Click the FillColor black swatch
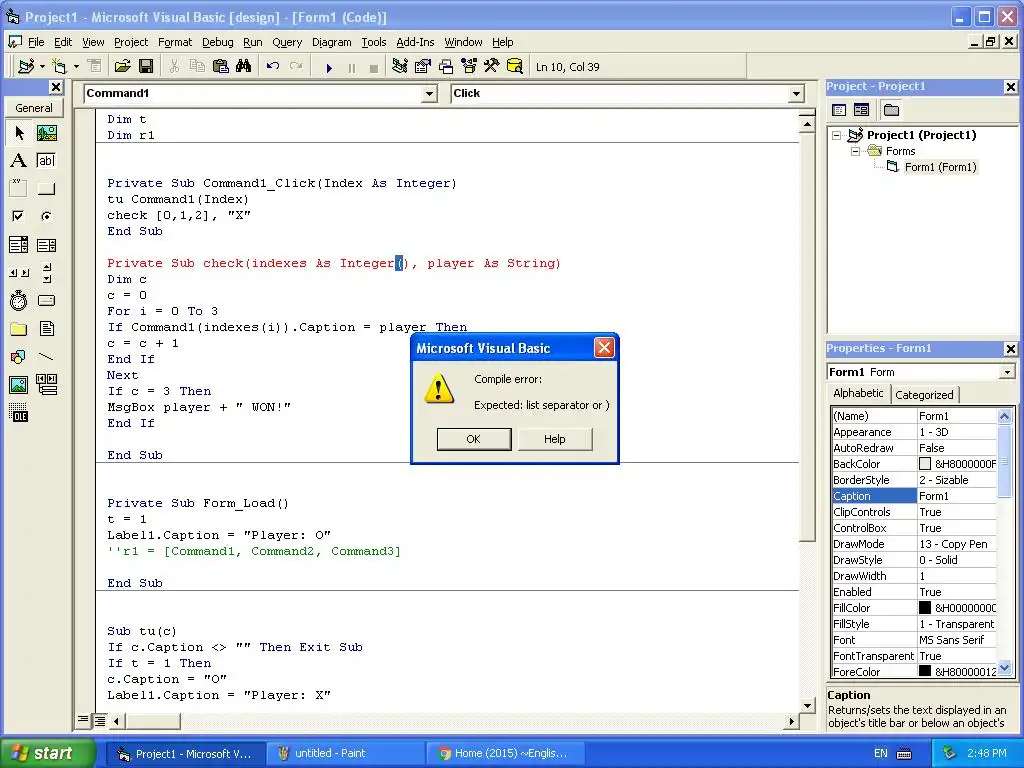1024x768 pixels. [925, 607]
